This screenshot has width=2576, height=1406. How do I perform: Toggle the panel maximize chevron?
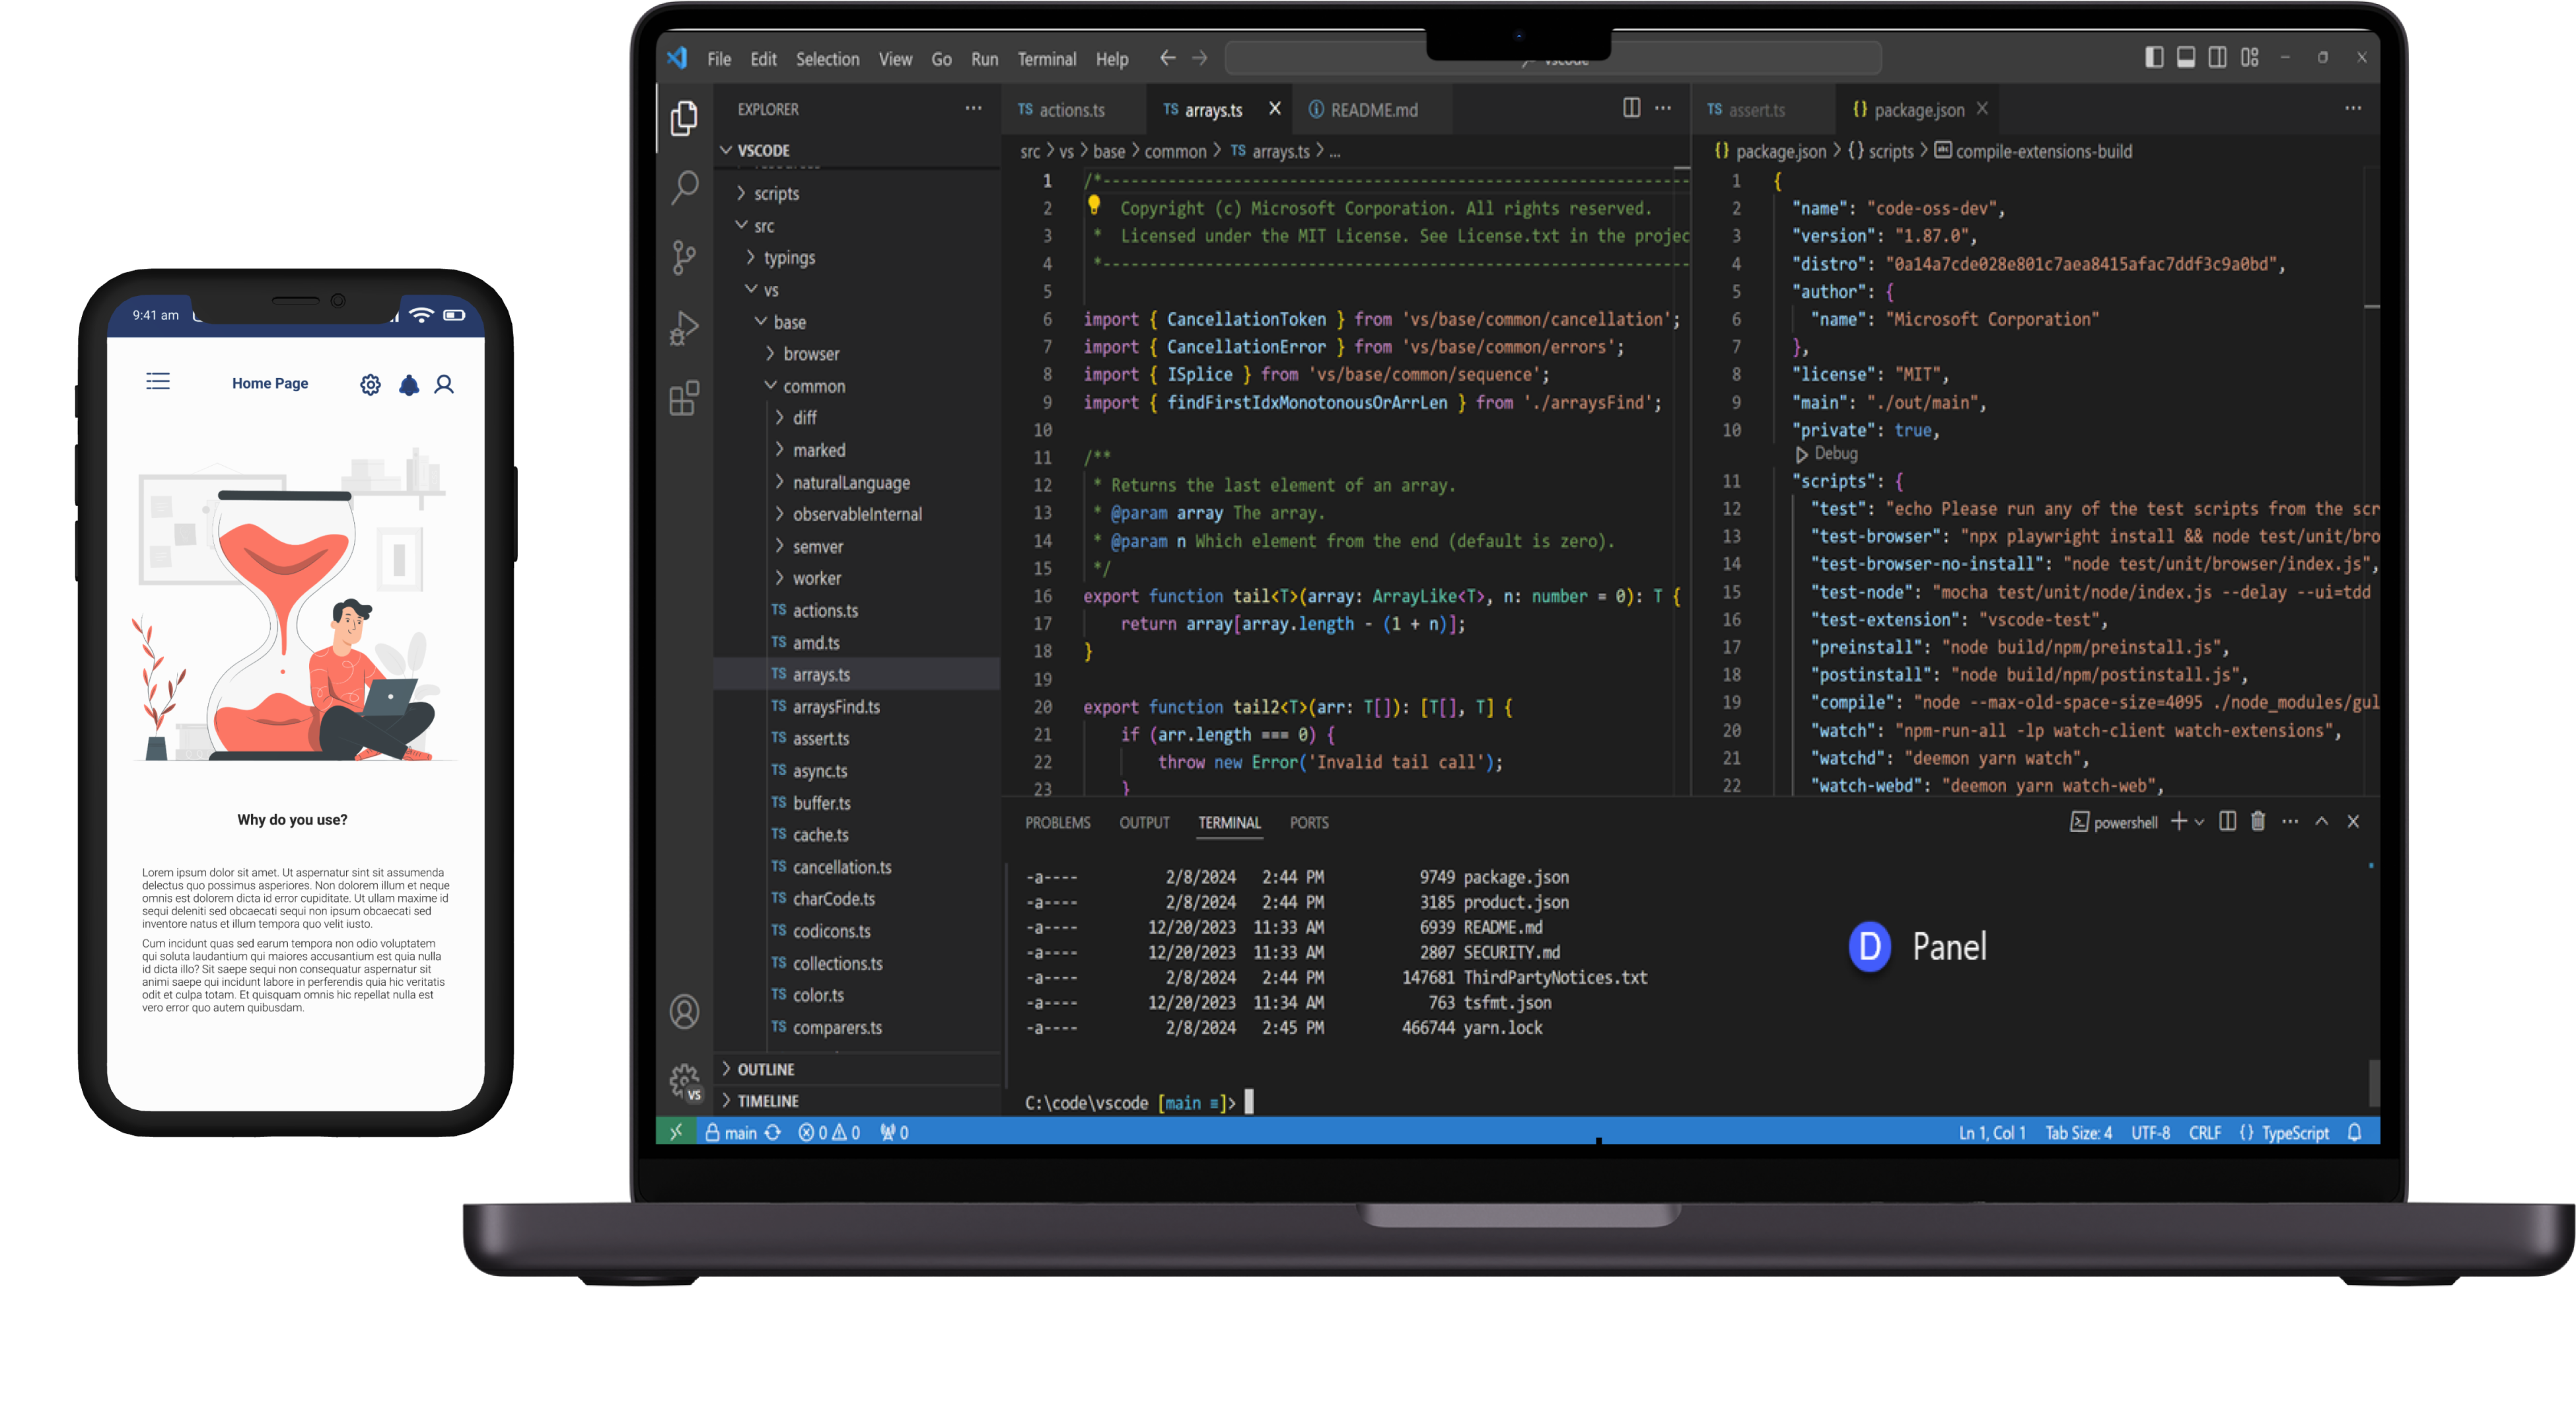[x=2321, y=821]
